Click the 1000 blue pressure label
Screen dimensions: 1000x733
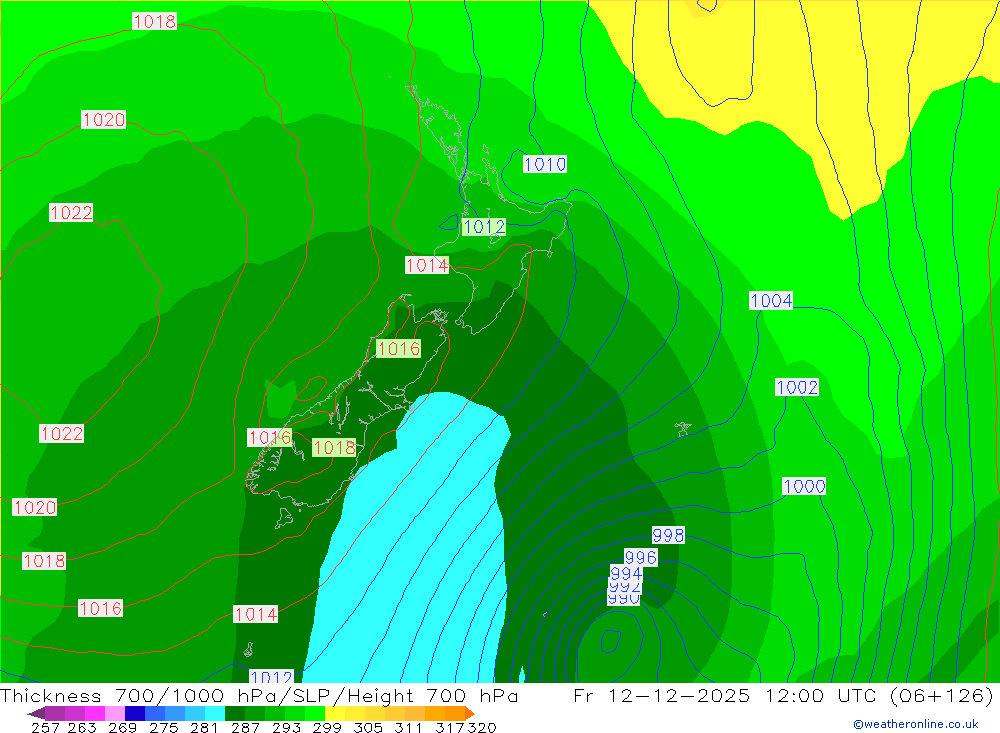(804, 486)
